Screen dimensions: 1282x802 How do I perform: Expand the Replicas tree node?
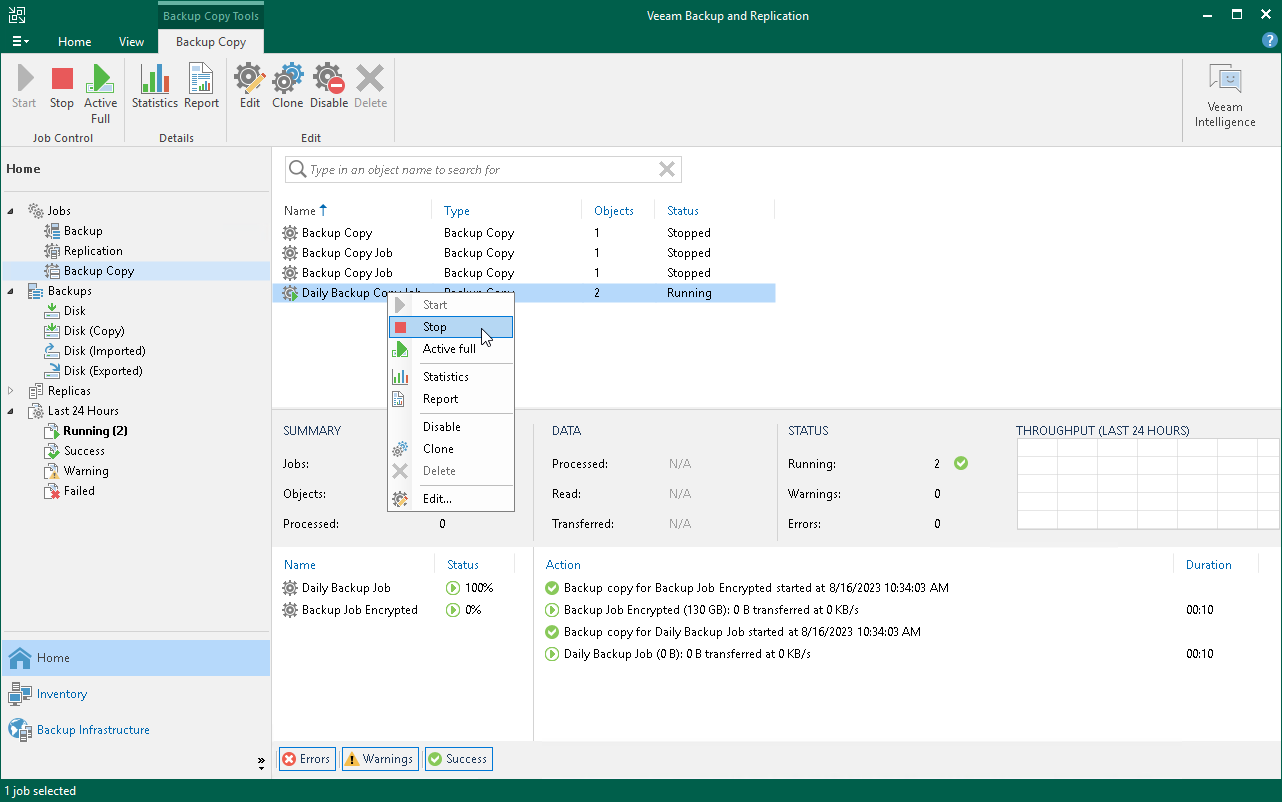pyautogui.click(x=8, y=391)
